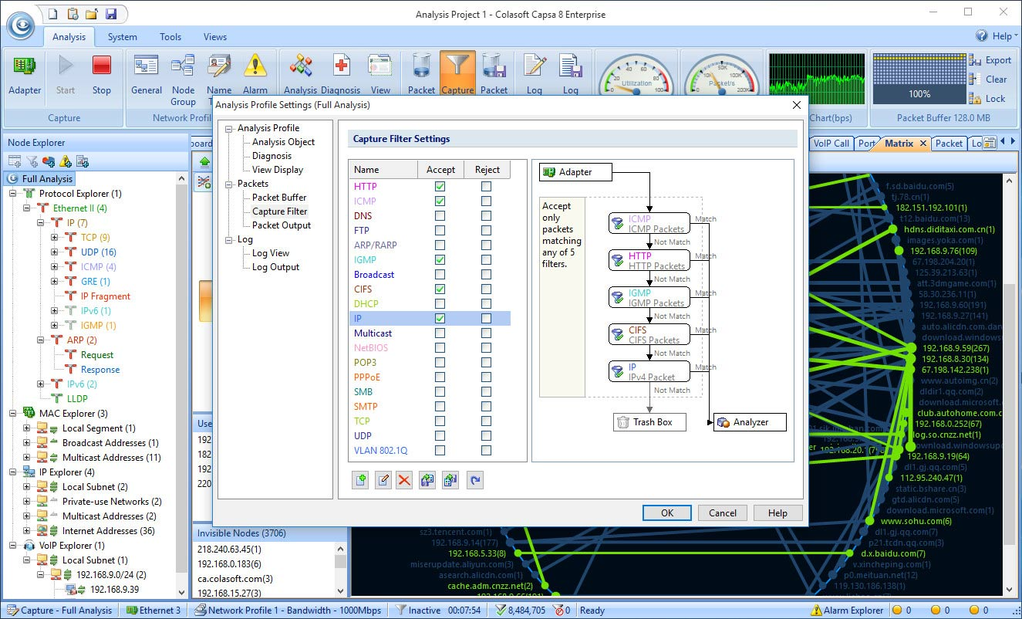Select Capture Filter in settings tree

pos(280,211)
